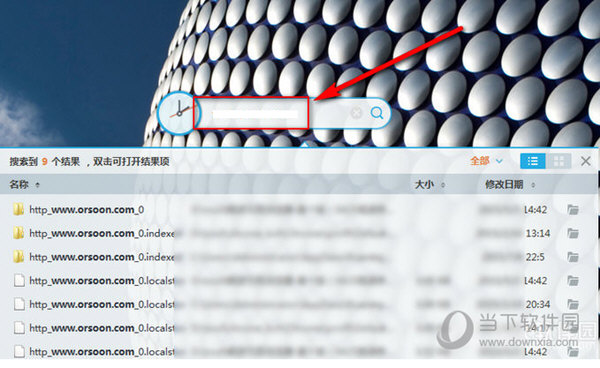
Task: Sort results by the 名称 column
Action: point(24,185)
